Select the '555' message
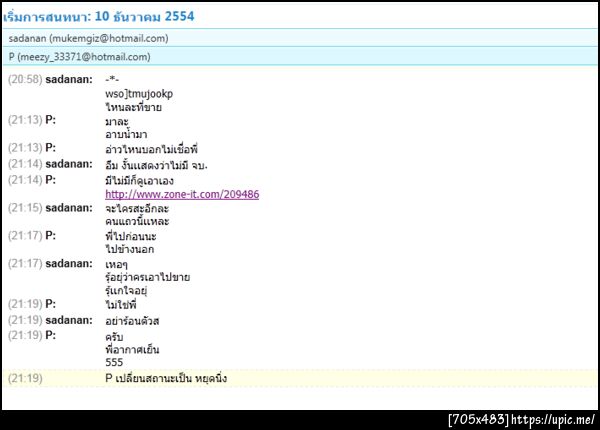The height and width of the screenshot is (430, 600). [114, 362]
